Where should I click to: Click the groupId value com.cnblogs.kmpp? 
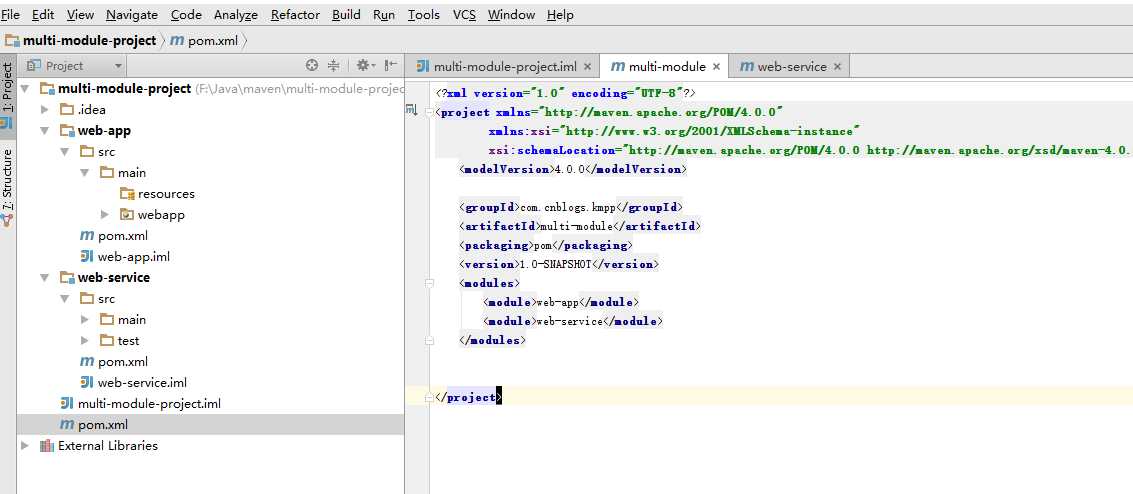point(567,207)
